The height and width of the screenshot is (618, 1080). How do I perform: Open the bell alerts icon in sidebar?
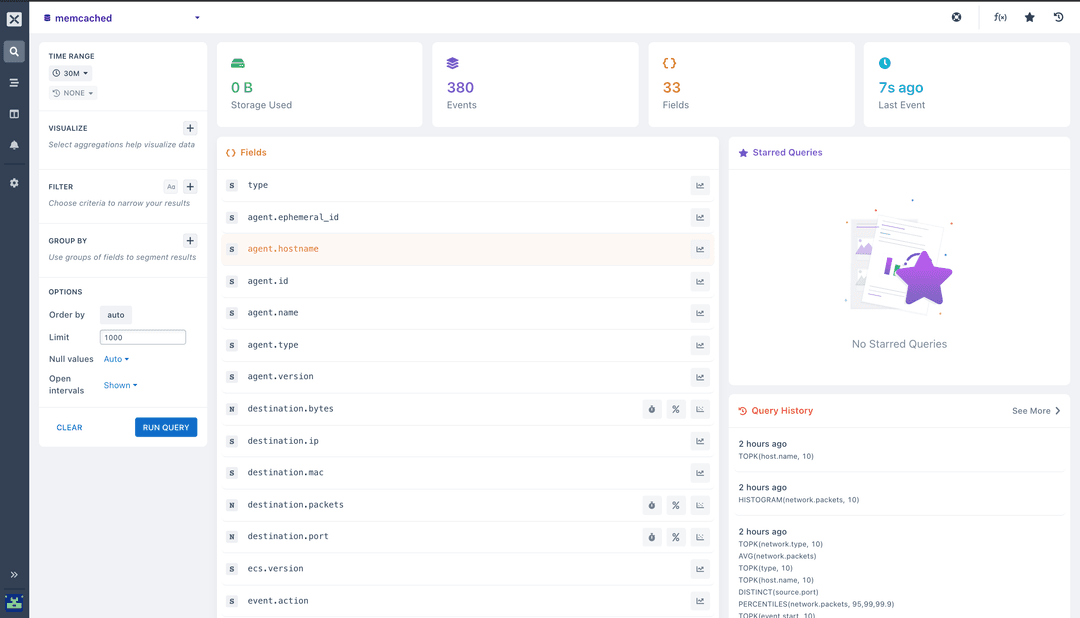click(14, 145)
